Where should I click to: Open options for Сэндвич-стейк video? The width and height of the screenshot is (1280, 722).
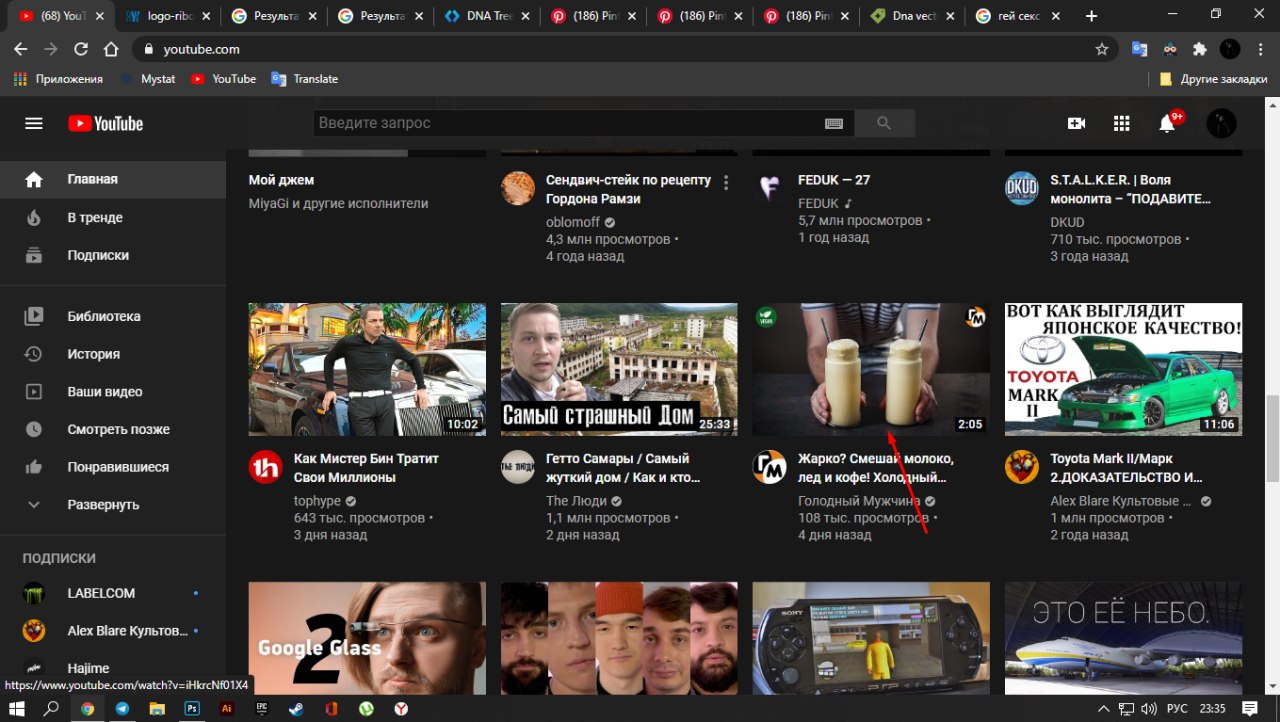point(726,182)
